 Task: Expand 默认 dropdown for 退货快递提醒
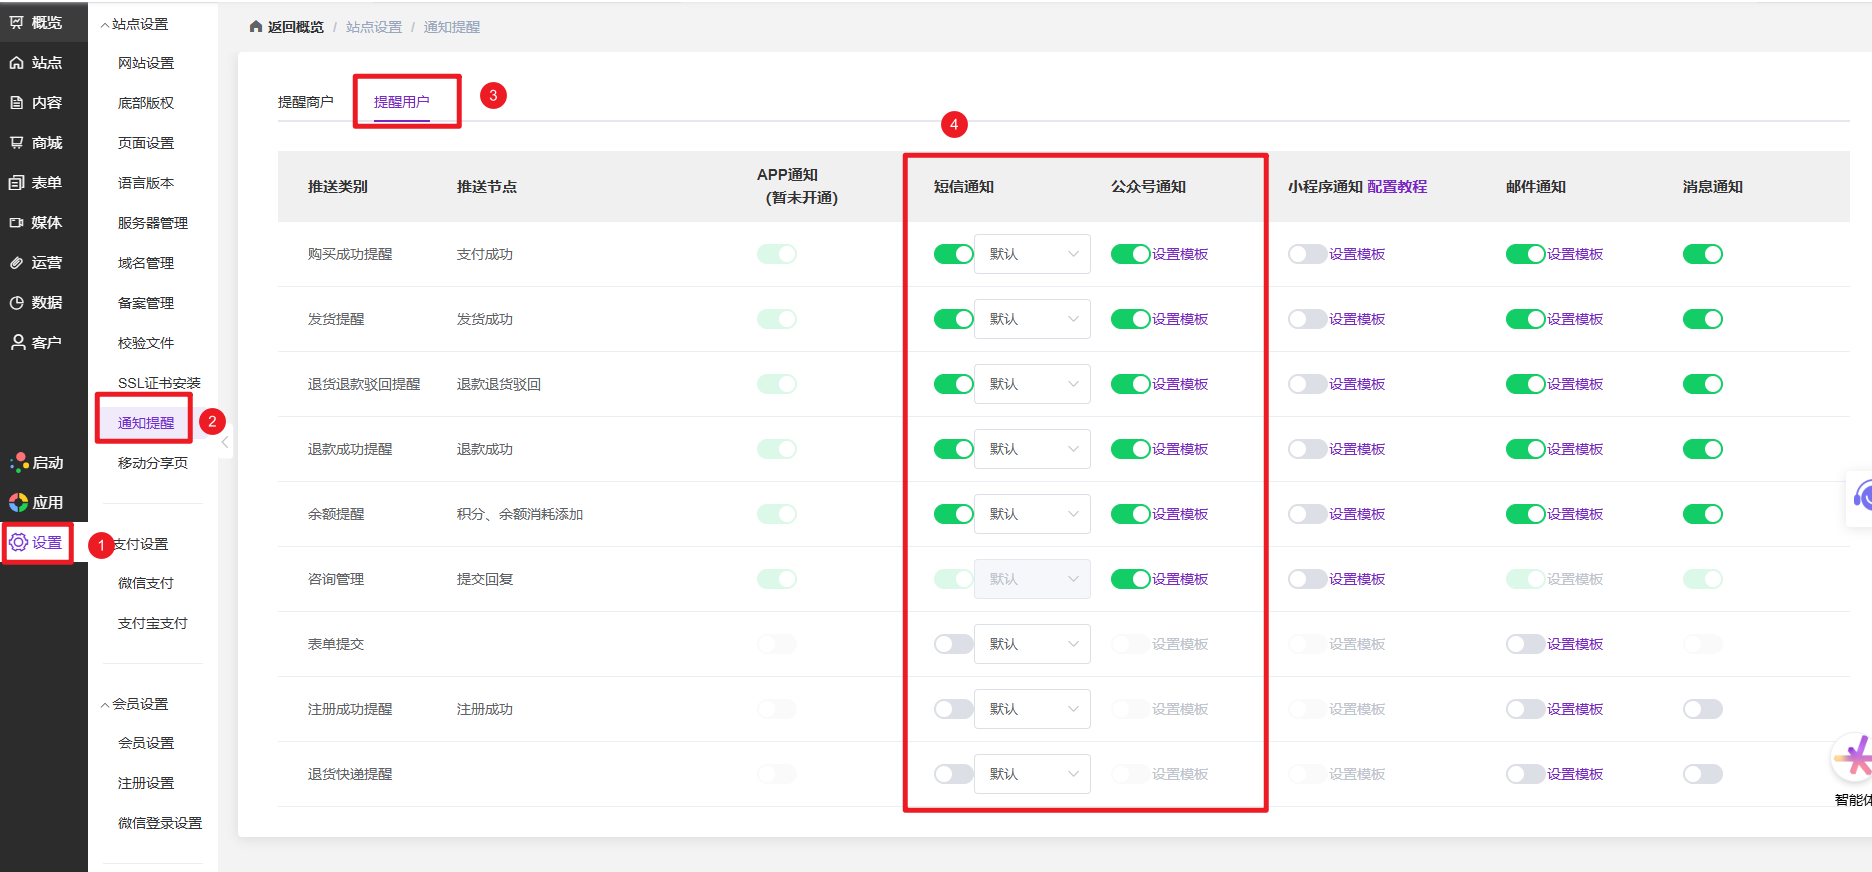click(1032, 774)
